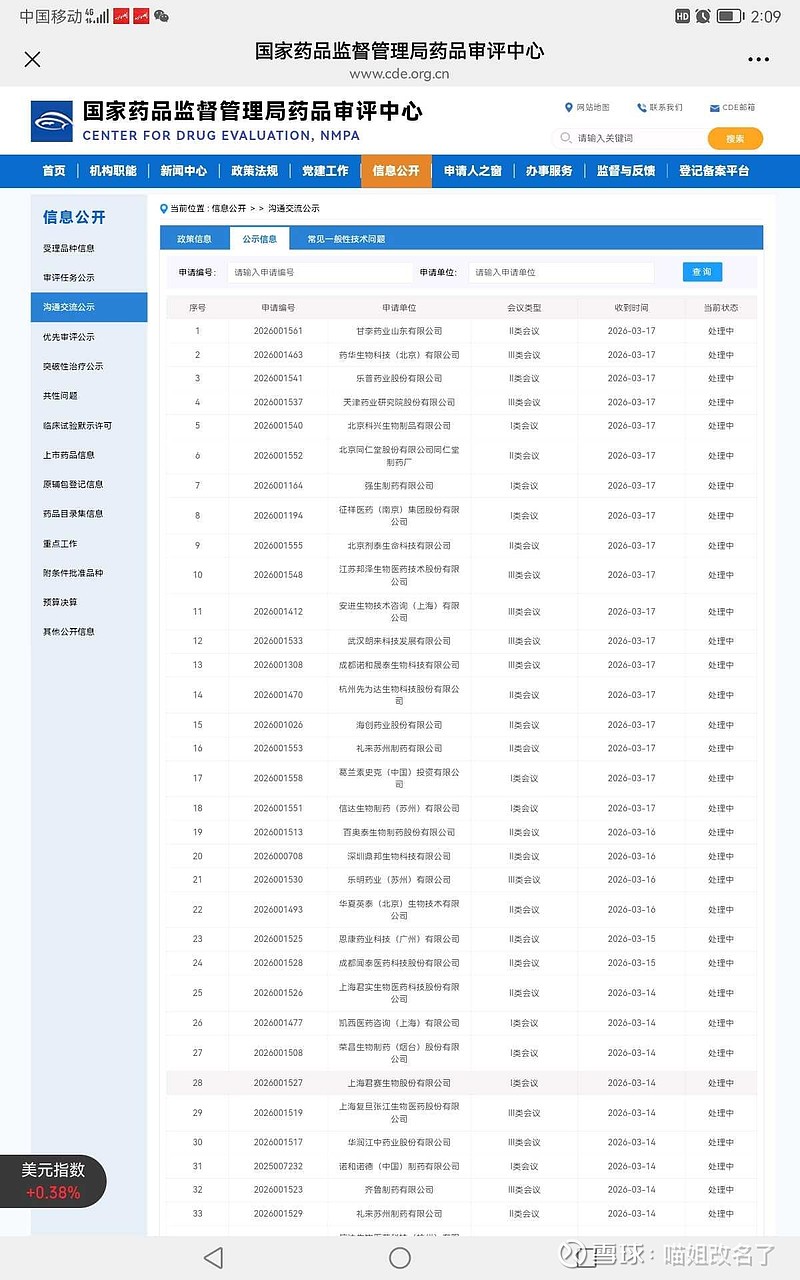Viewport: 800px width, 1280px height.
Task: Open the 网站地图 site map link
Action: click(587, 107)
